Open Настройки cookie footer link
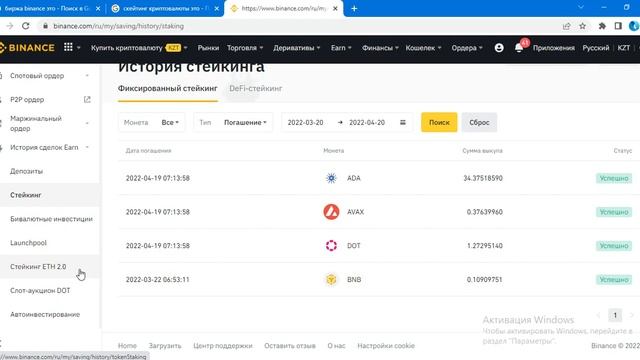 [x=386, y=346]
